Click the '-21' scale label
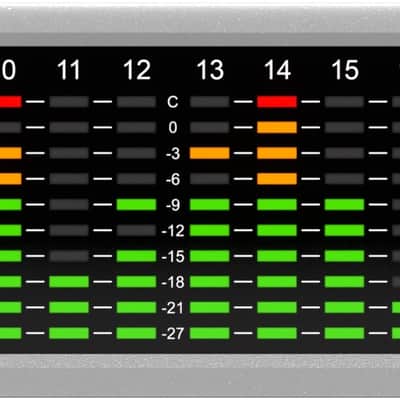The height and width of the screenshot is (400, 400). 173,308
